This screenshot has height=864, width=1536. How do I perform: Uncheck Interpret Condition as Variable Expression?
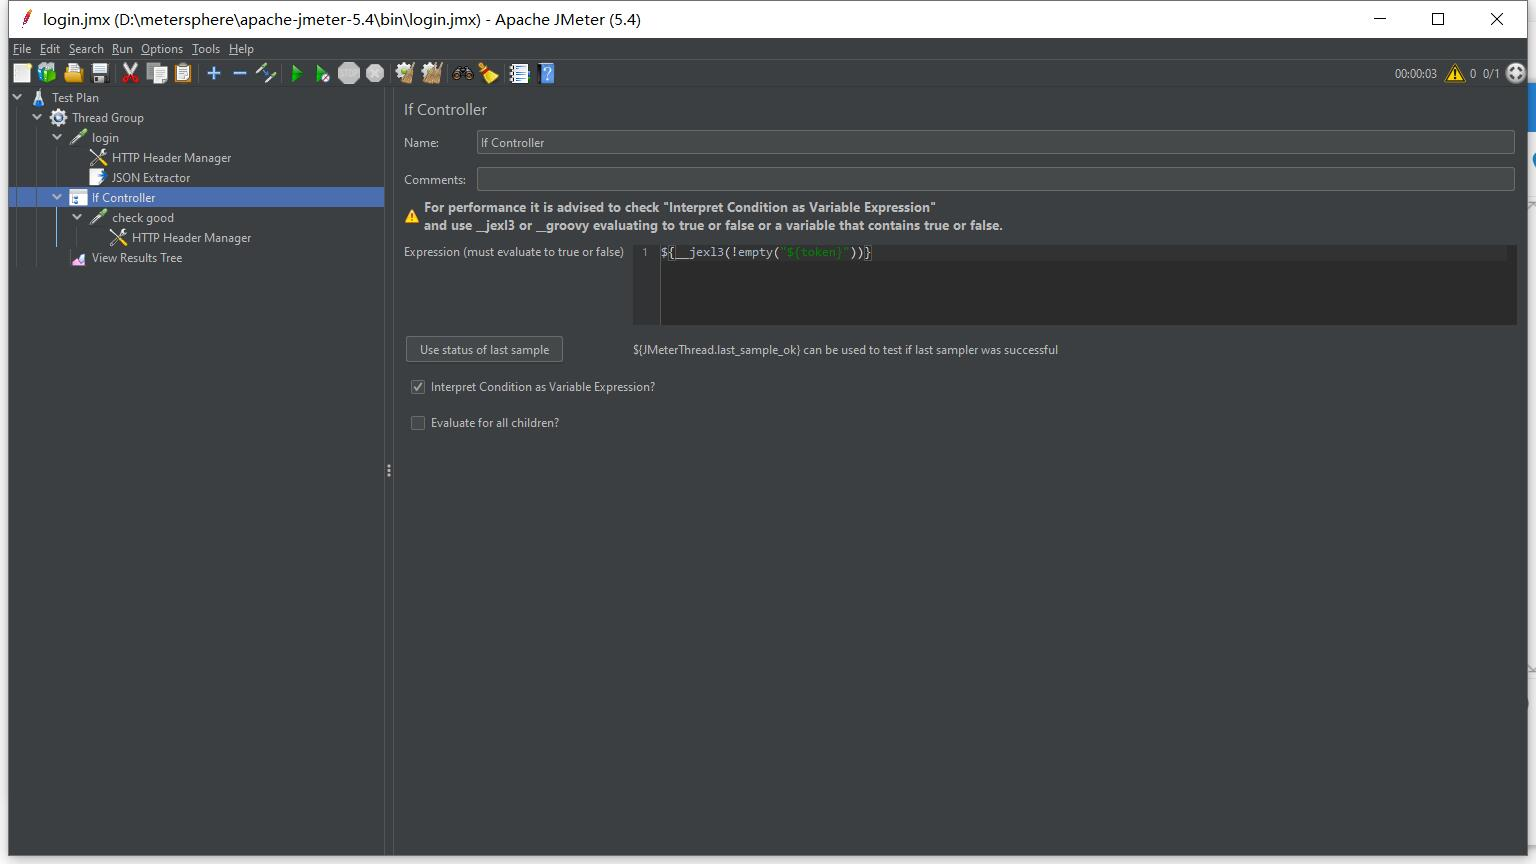418,387
